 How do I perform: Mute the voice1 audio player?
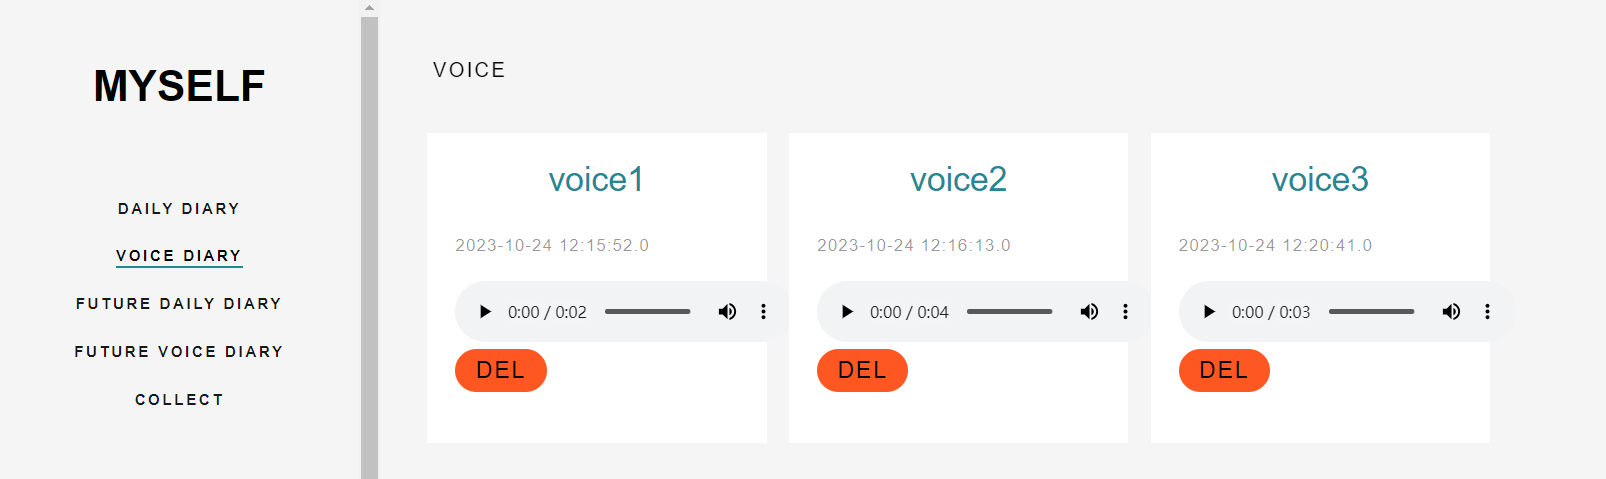(x=727, y=312)
